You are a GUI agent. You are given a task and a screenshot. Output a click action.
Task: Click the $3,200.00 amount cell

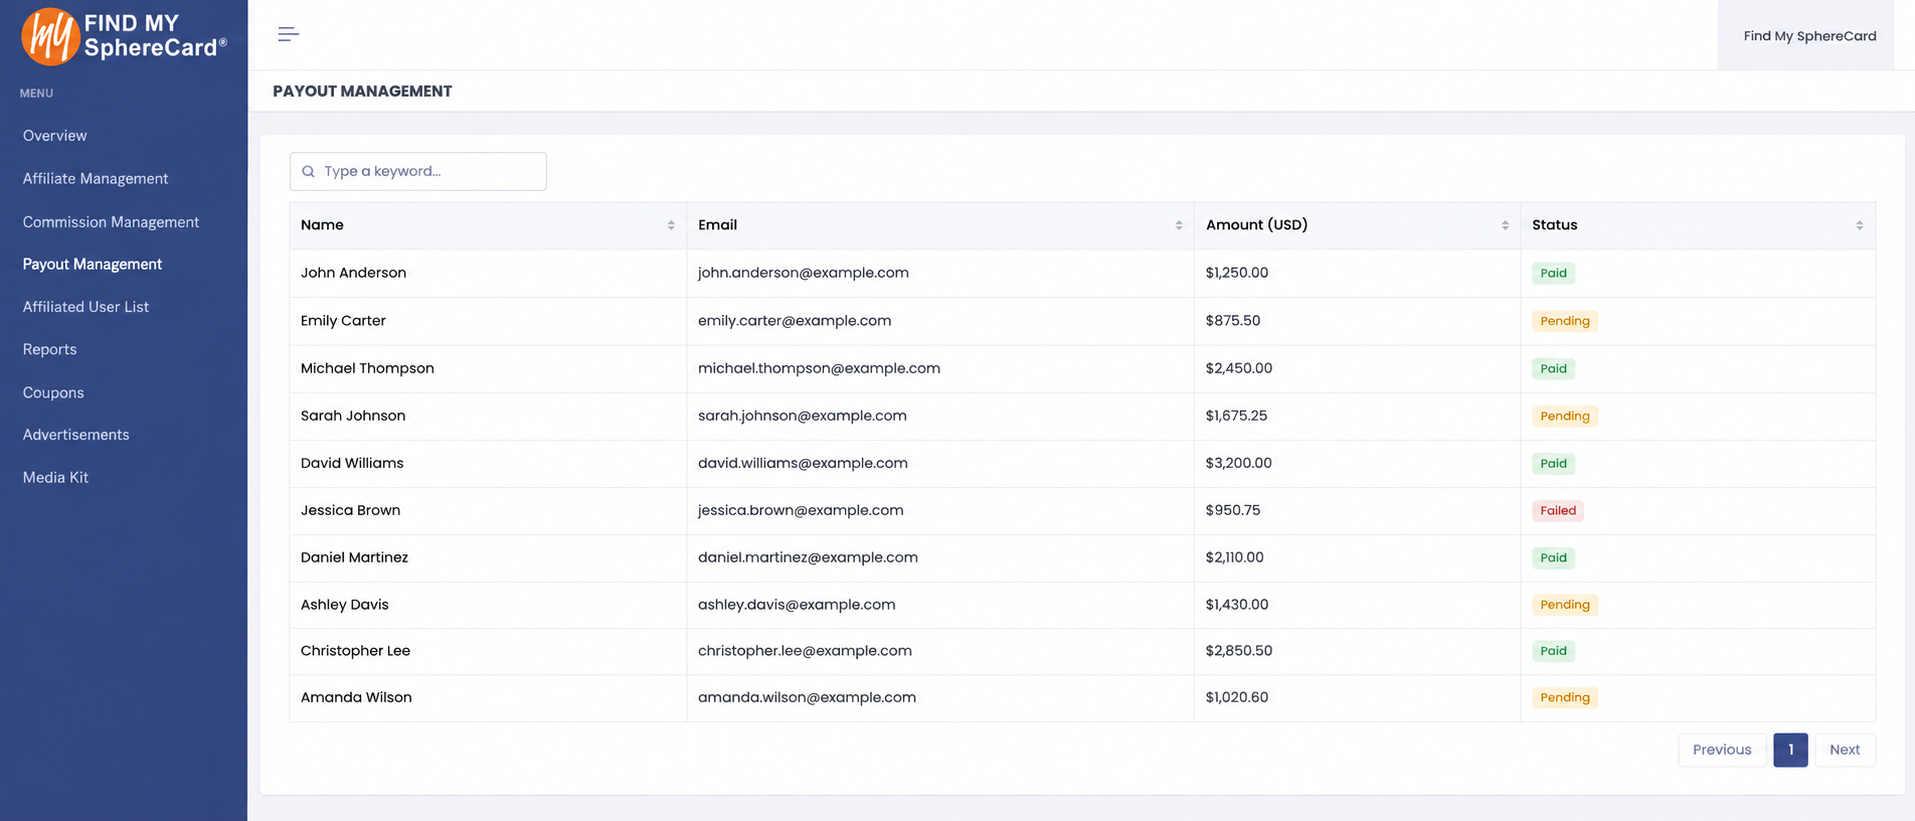1358,464
